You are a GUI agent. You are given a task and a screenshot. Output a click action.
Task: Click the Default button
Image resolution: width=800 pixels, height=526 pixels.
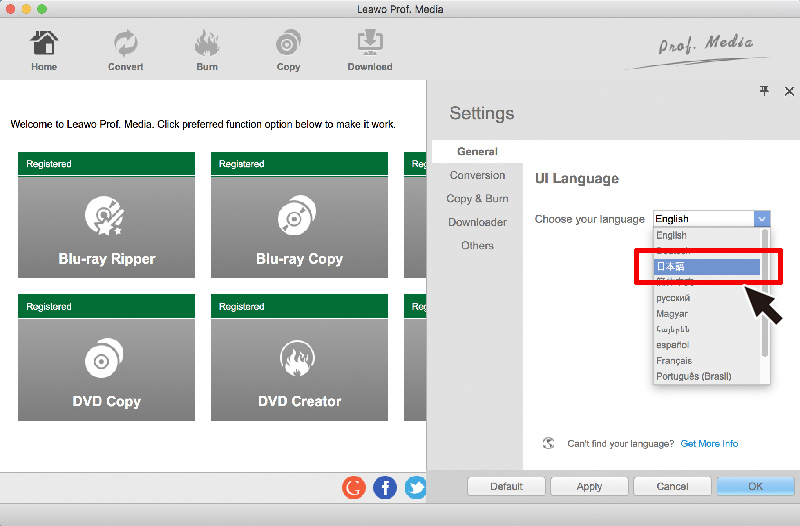506,486
